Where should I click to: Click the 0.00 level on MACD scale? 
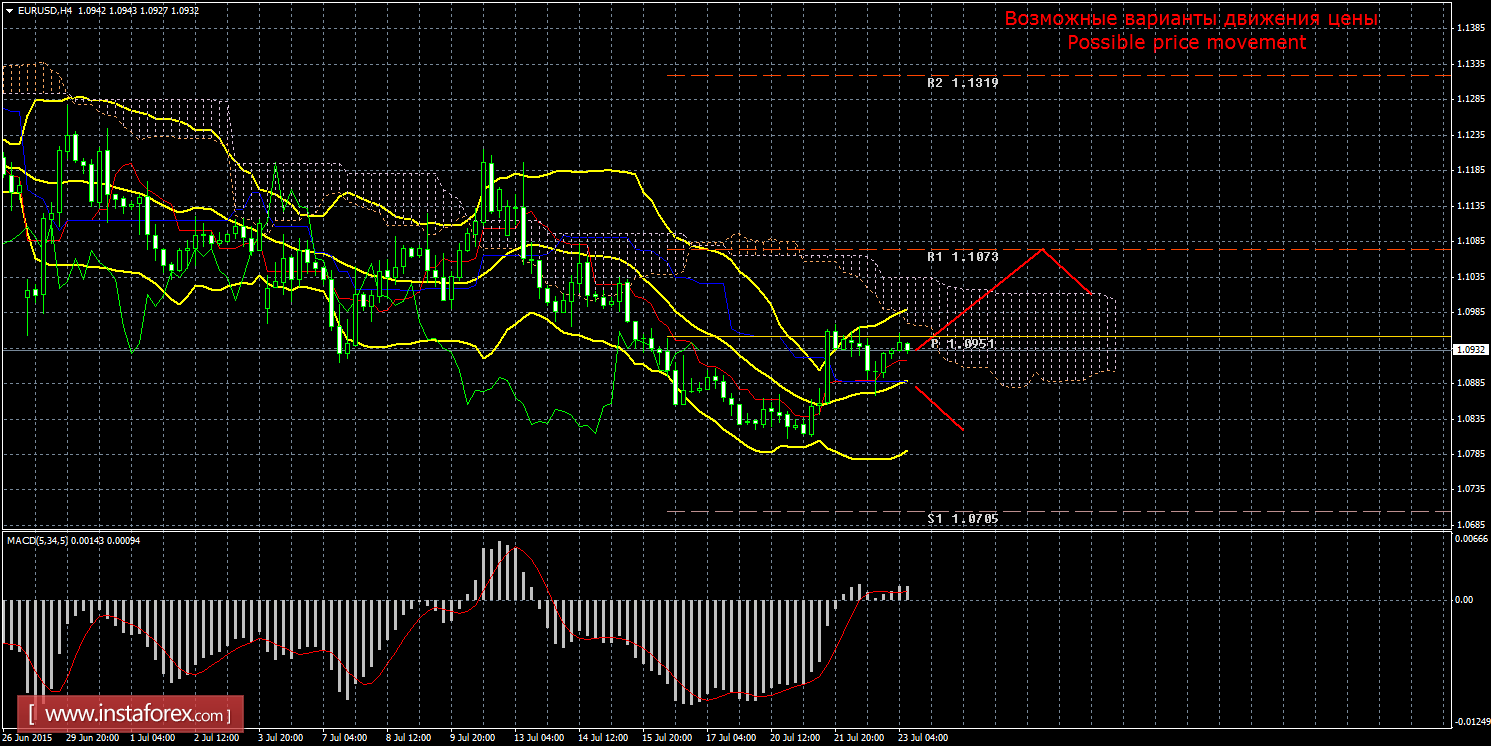(1462, 600)
